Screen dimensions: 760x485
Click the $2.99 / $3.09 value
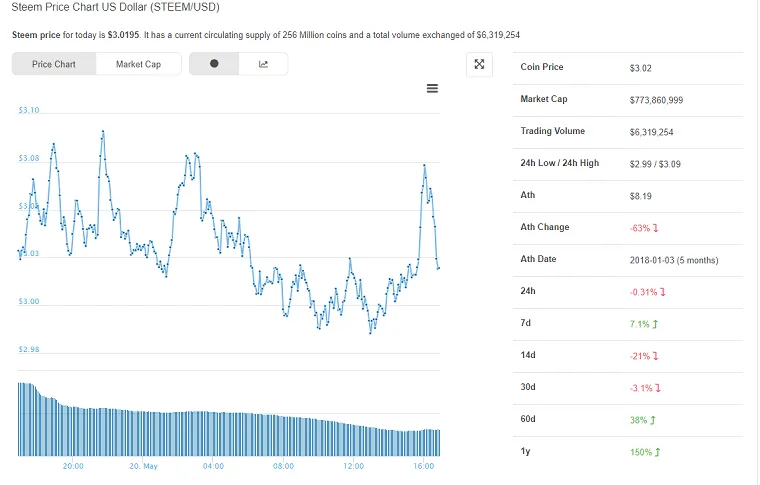click(x=655, y=164)
